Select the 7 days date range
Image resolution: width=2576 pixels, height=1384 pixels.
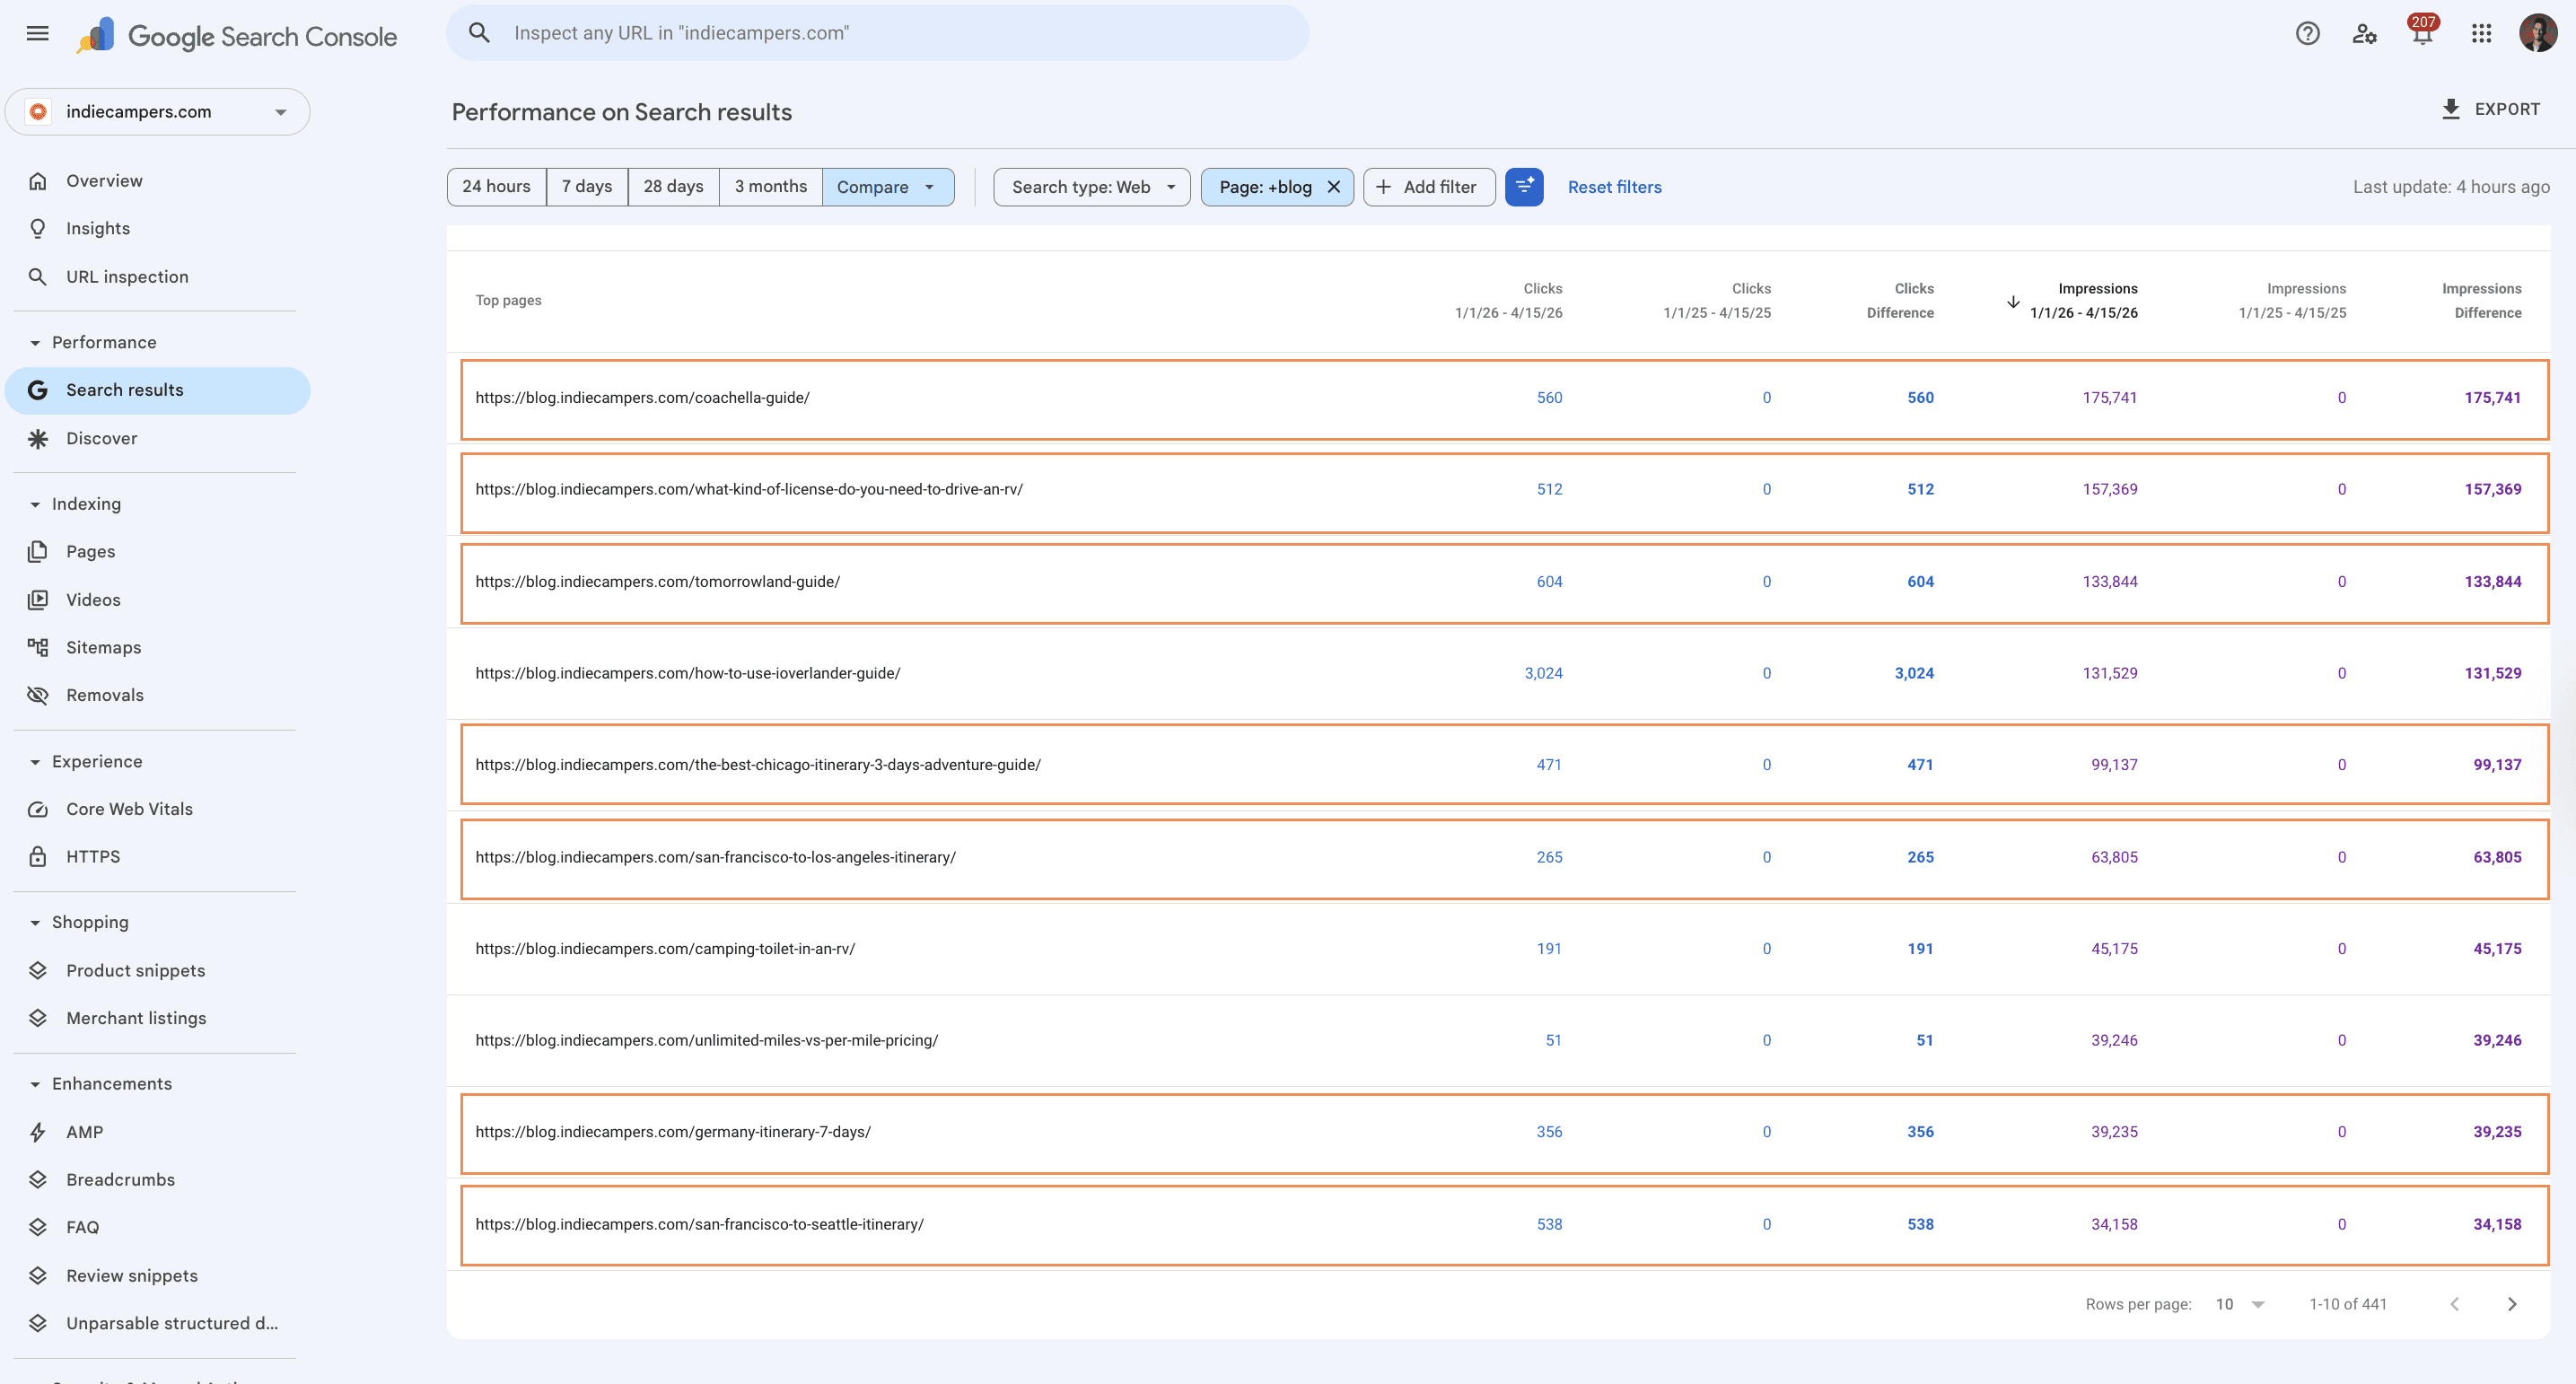587,187
